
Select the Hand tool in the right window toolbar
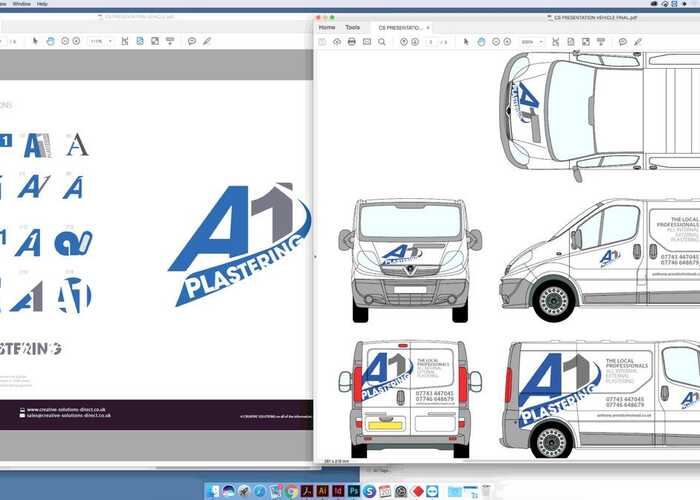tap(481, 42)
